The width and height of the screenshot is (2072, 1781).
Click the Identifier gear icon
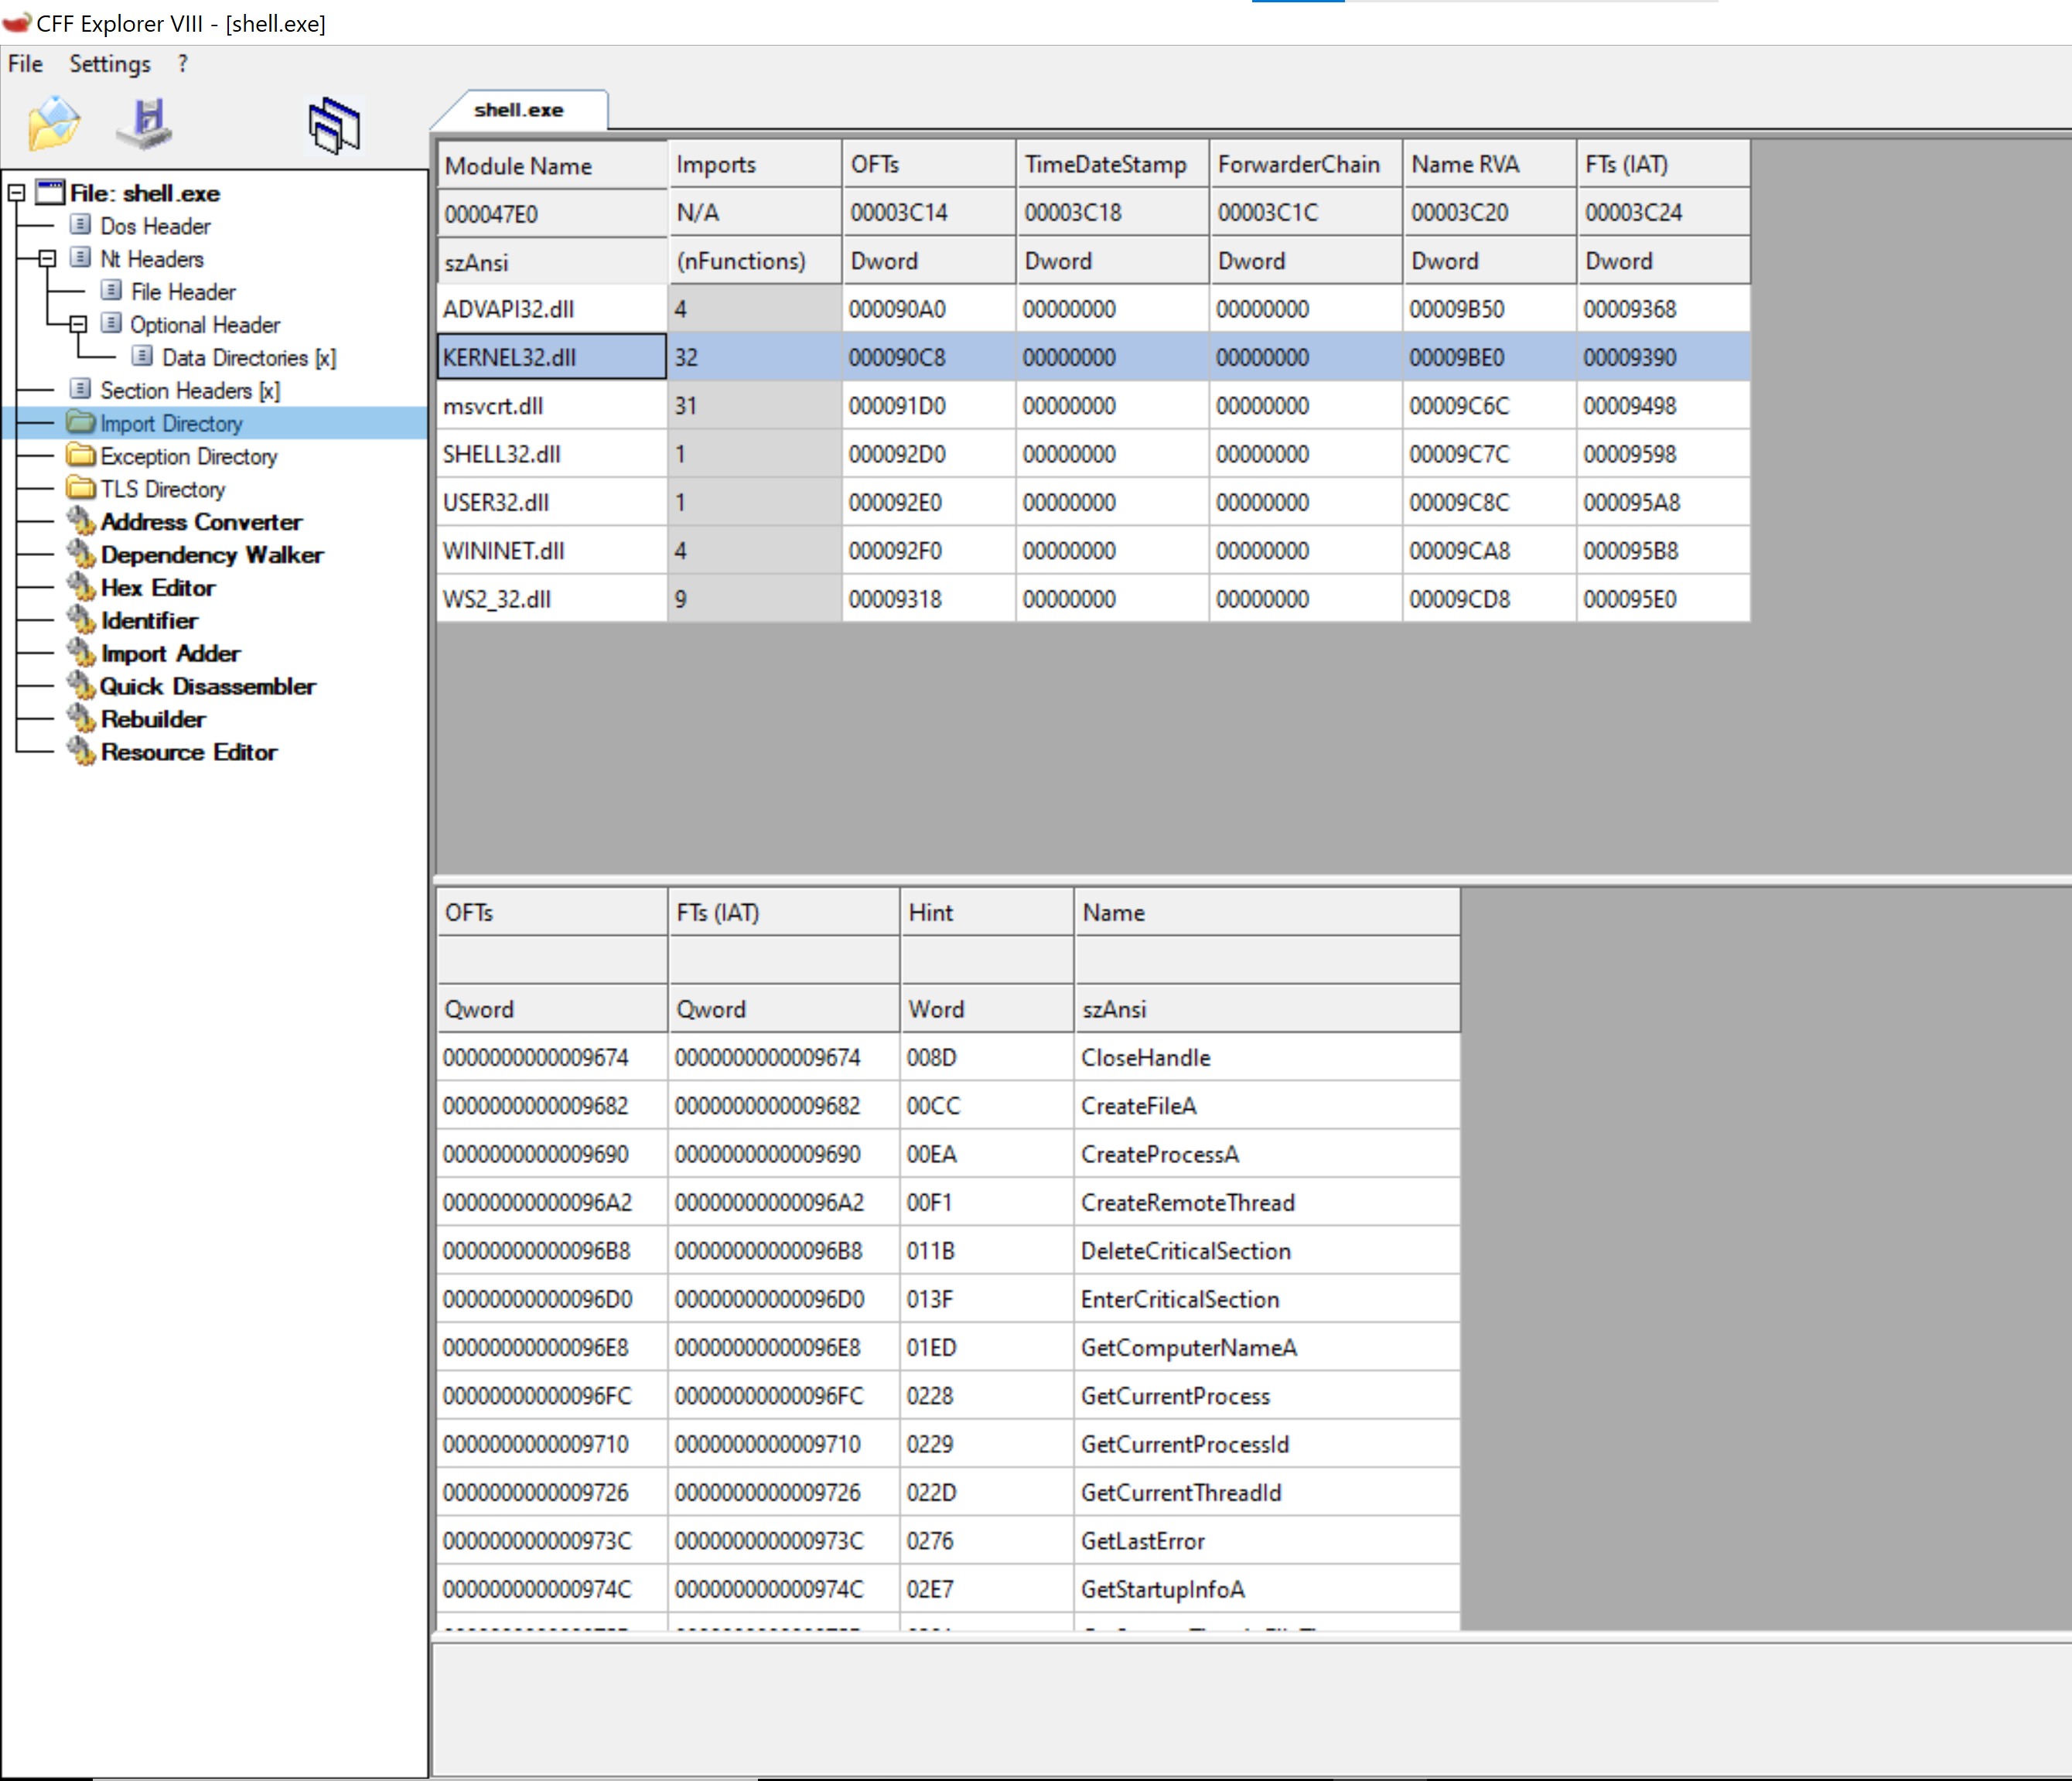coord(80,620)
